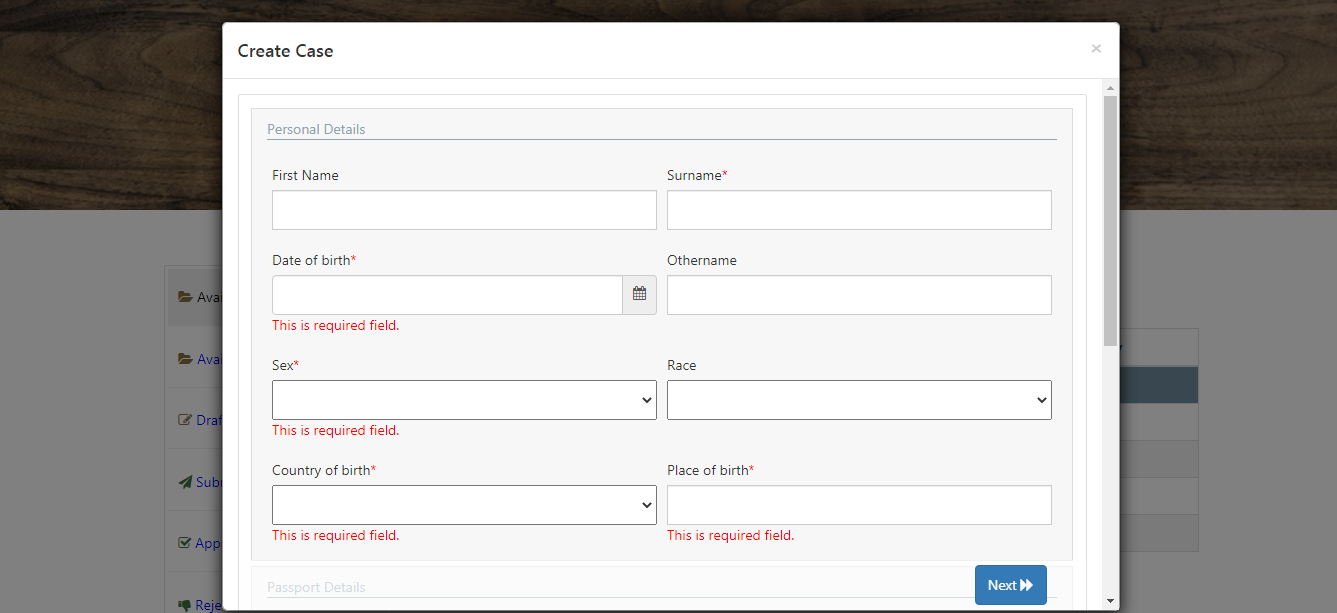Viewport: 1337px width, 613px height.
Task: Click the Surname field label
Action: pos(697,175)
